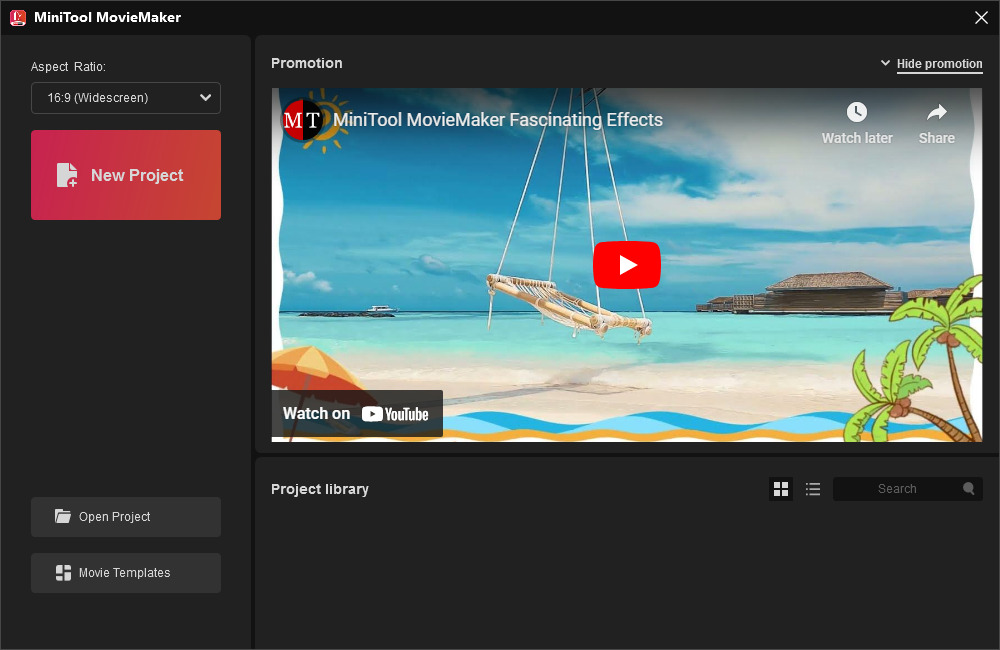The image size is (1000, 650).
Task: Click the Hide promotion link
Action: click(x=939, y=64)
